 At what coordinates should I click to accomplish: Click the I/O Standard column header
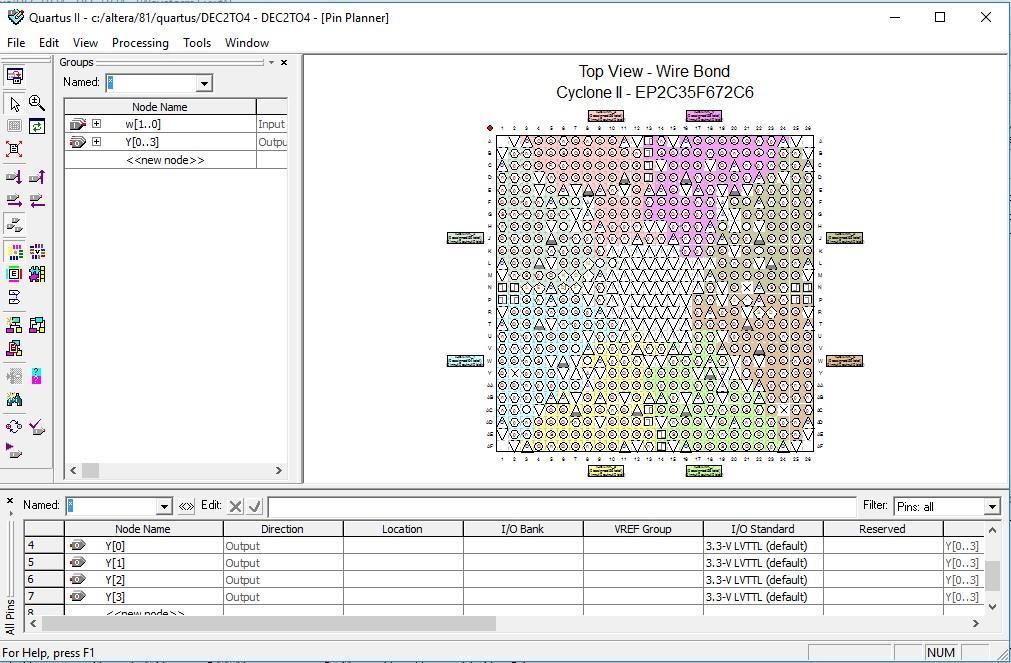(x=763, y=529)
